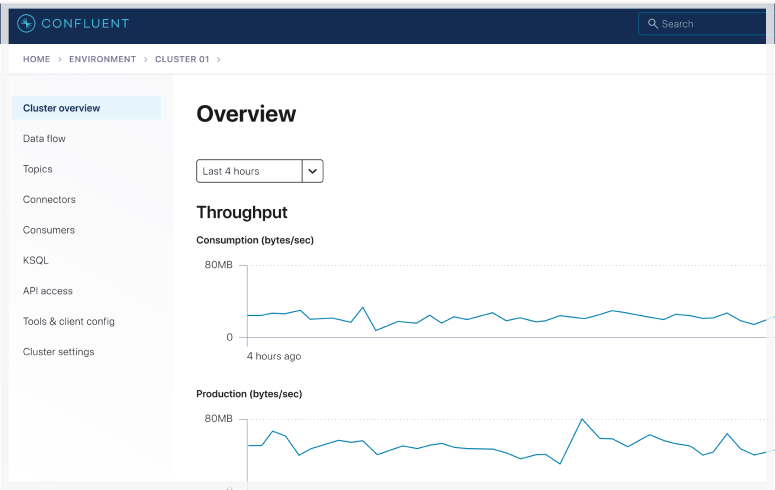Go to the Consumers page
Image resolution: width=775 pixels, height=490 pixels.
pos(48,230)
